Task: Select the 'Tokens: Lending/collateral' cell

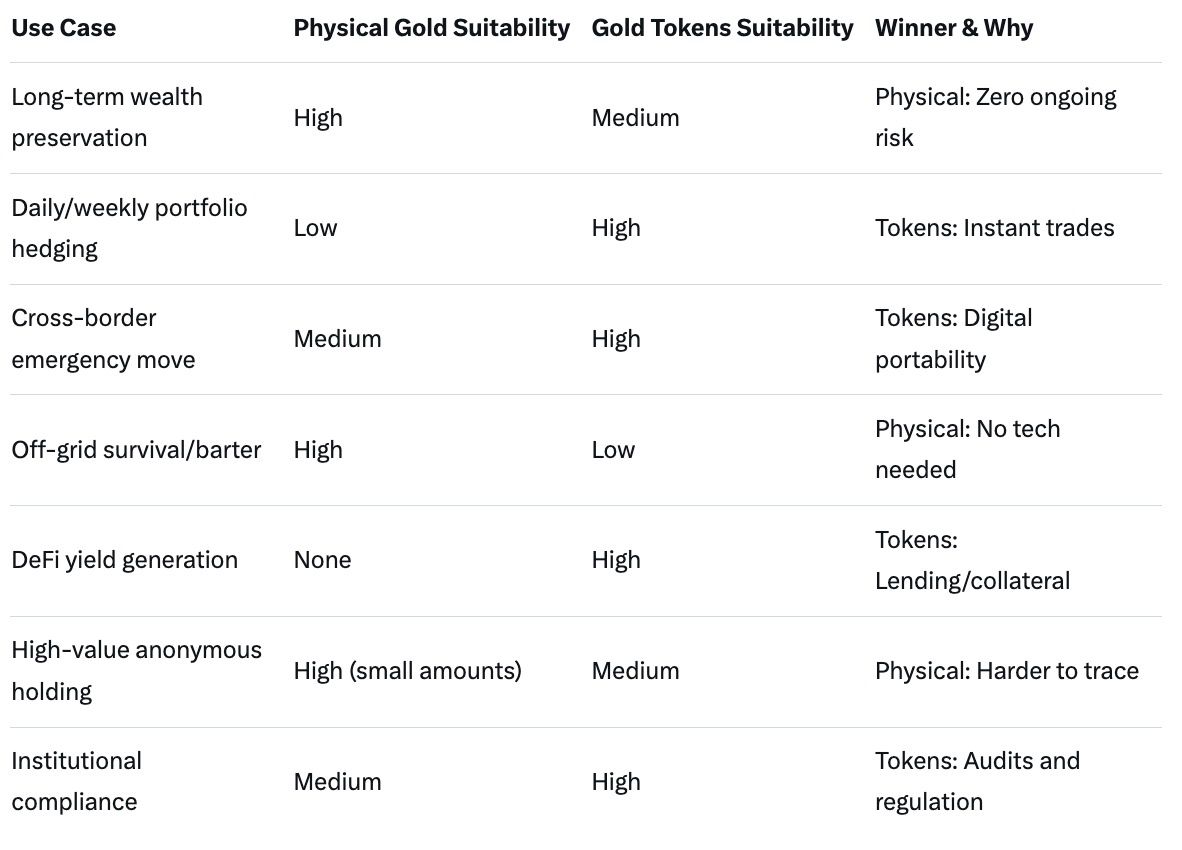Action: coord(972,560)
